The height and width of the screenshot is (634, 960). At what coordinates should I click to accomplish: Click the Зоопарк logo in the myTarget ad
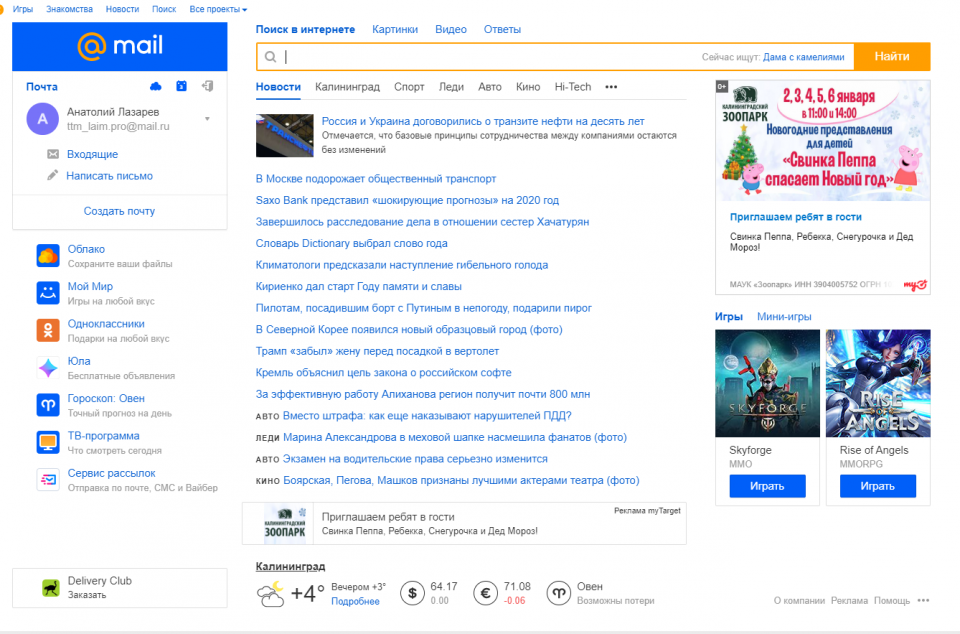pos(285,523)
